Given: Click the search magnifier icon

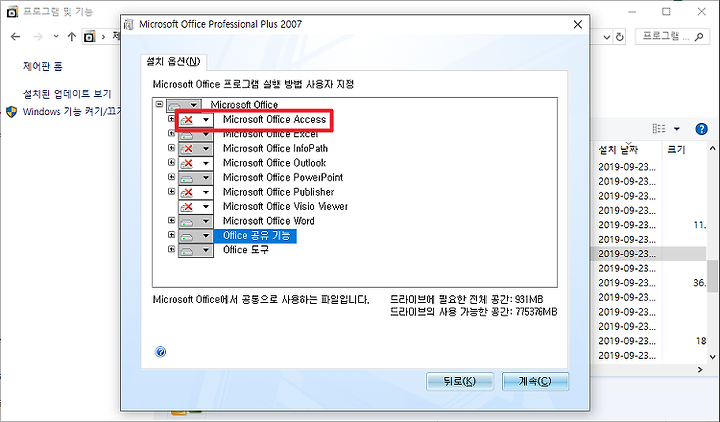Looking at the screenshot, I should pyautogui.click(x=699, y=37).
